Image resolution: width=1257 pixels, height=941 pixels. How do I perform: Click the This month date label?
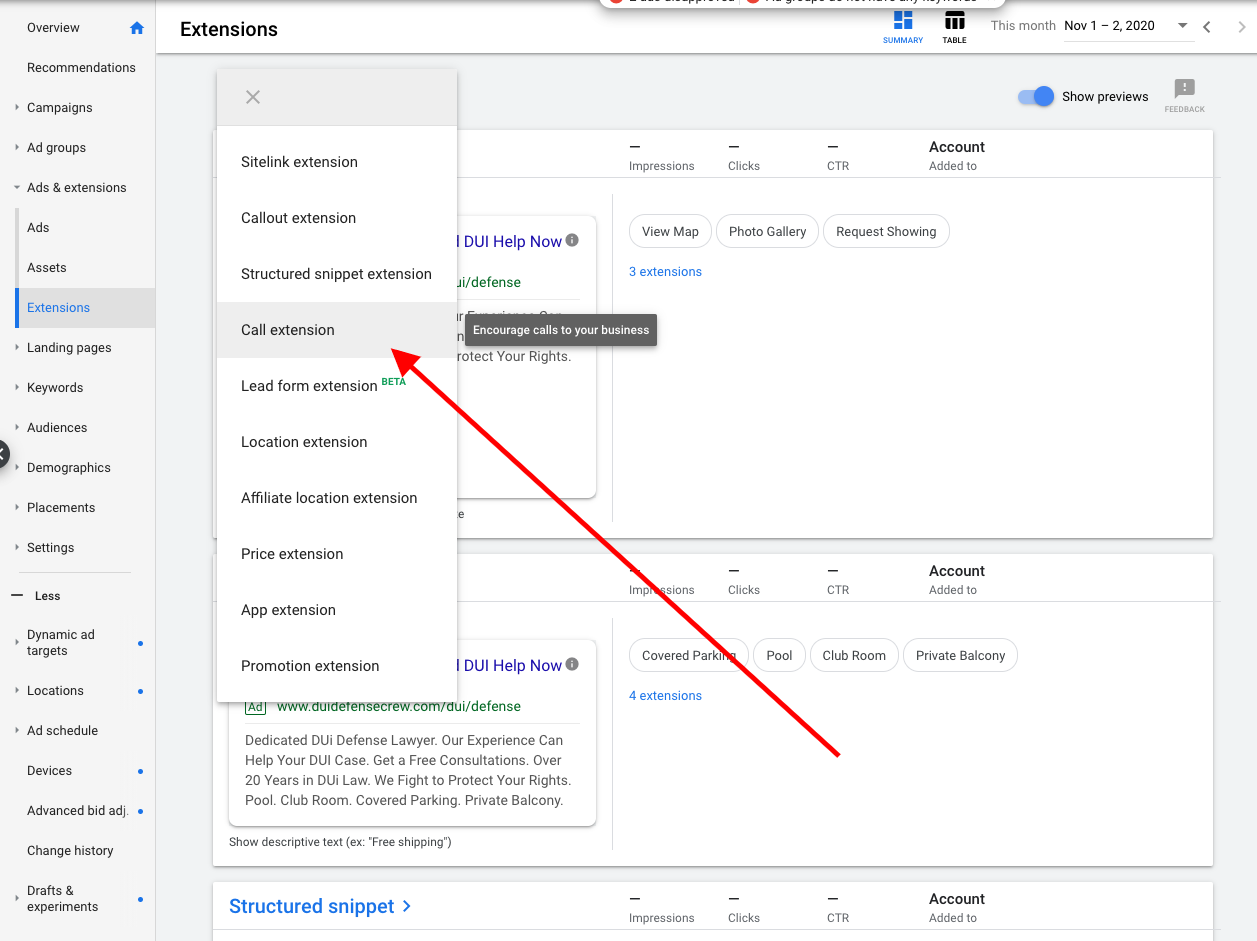point(1023,26)
